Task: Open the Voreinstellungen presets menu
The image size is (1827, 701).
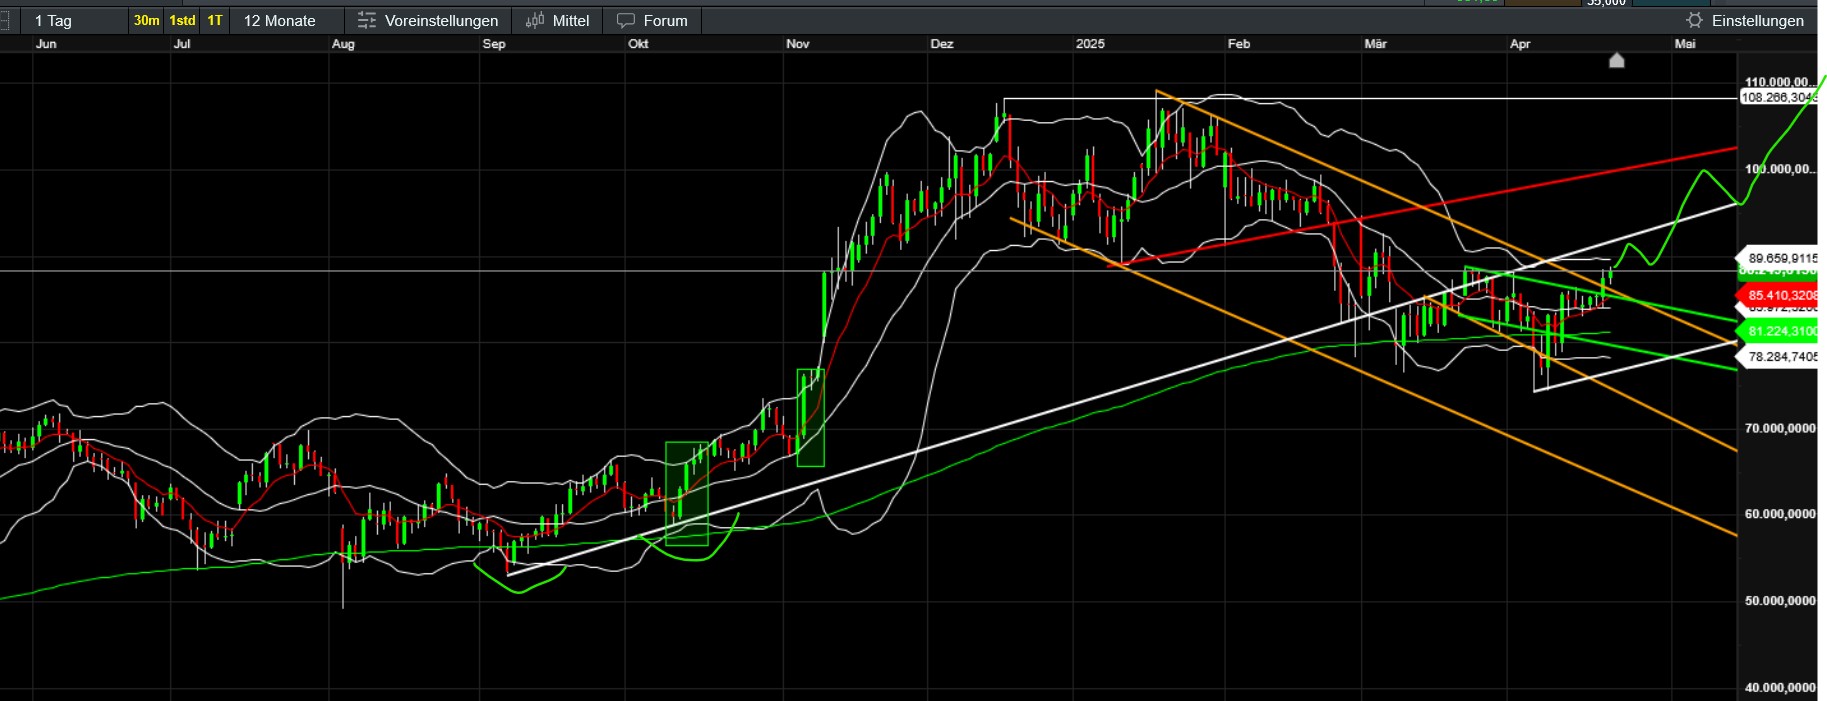Action: click(x=428, y=20)
